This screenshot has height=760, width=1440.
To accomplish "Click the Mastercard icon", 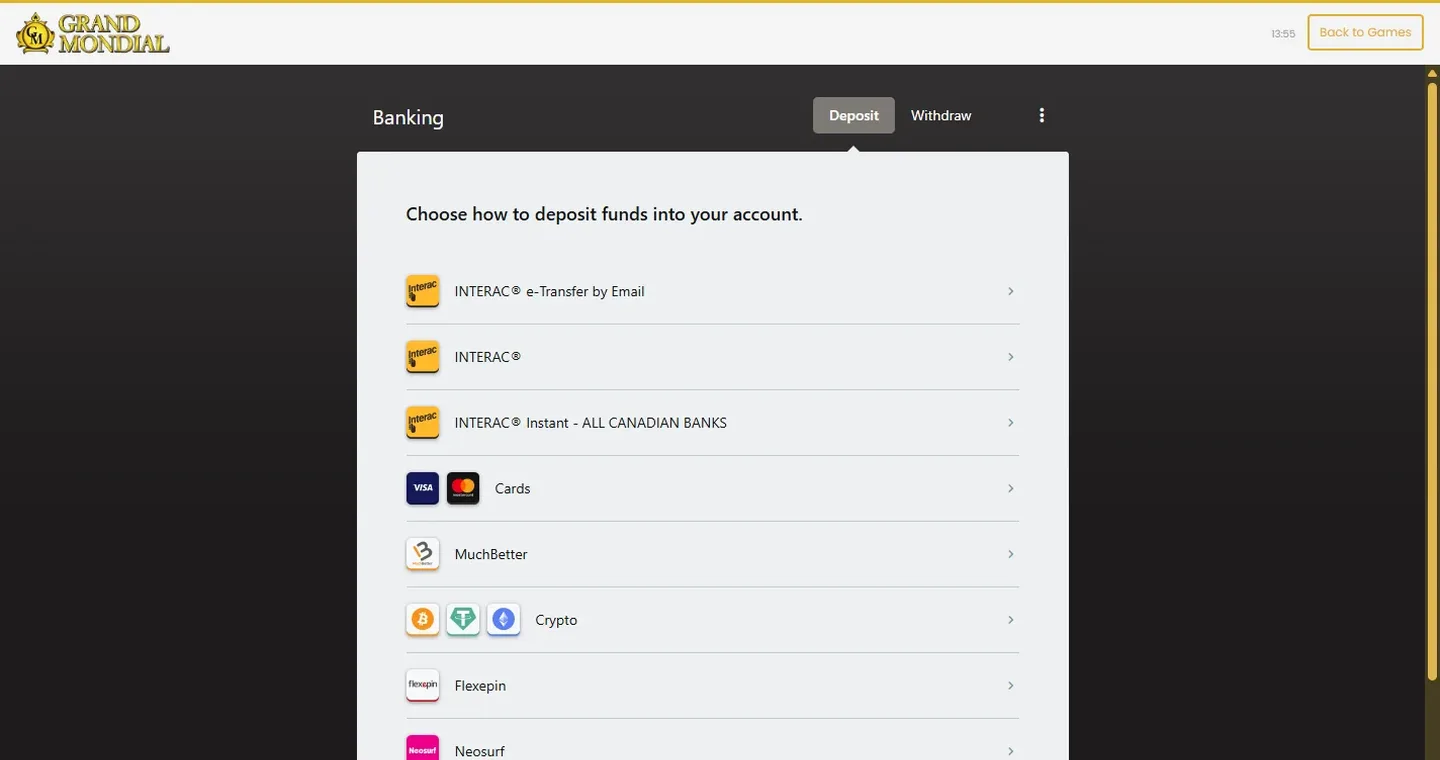I will point(463,488).
